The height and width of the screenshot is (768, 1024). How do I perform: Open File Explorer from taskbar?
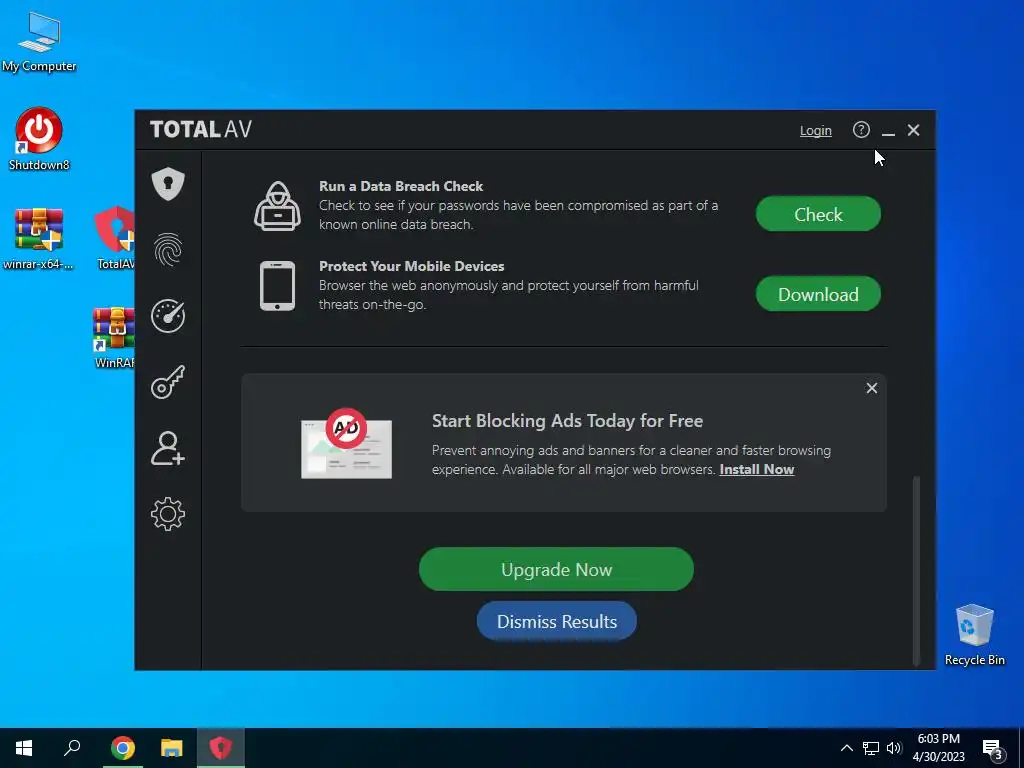(172, 748)
